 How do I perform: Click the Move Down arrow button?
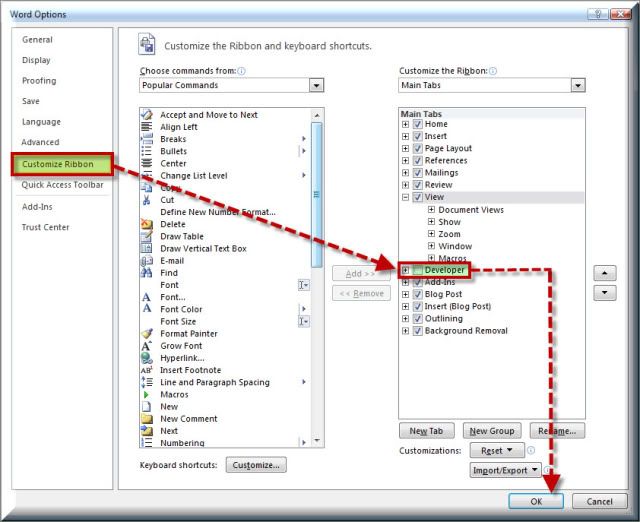tap(604, 293)
